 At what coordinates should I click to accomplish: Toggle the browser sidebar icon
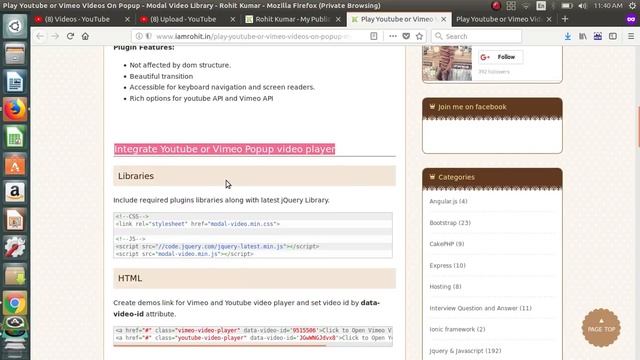pos(613,36)
